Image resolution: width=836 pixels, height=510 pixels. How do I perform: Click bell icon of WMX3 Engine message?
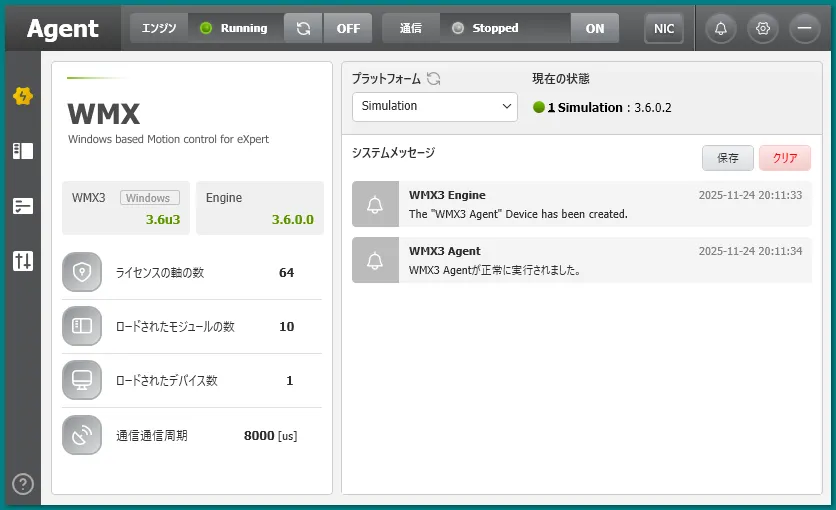coord(375,204)
